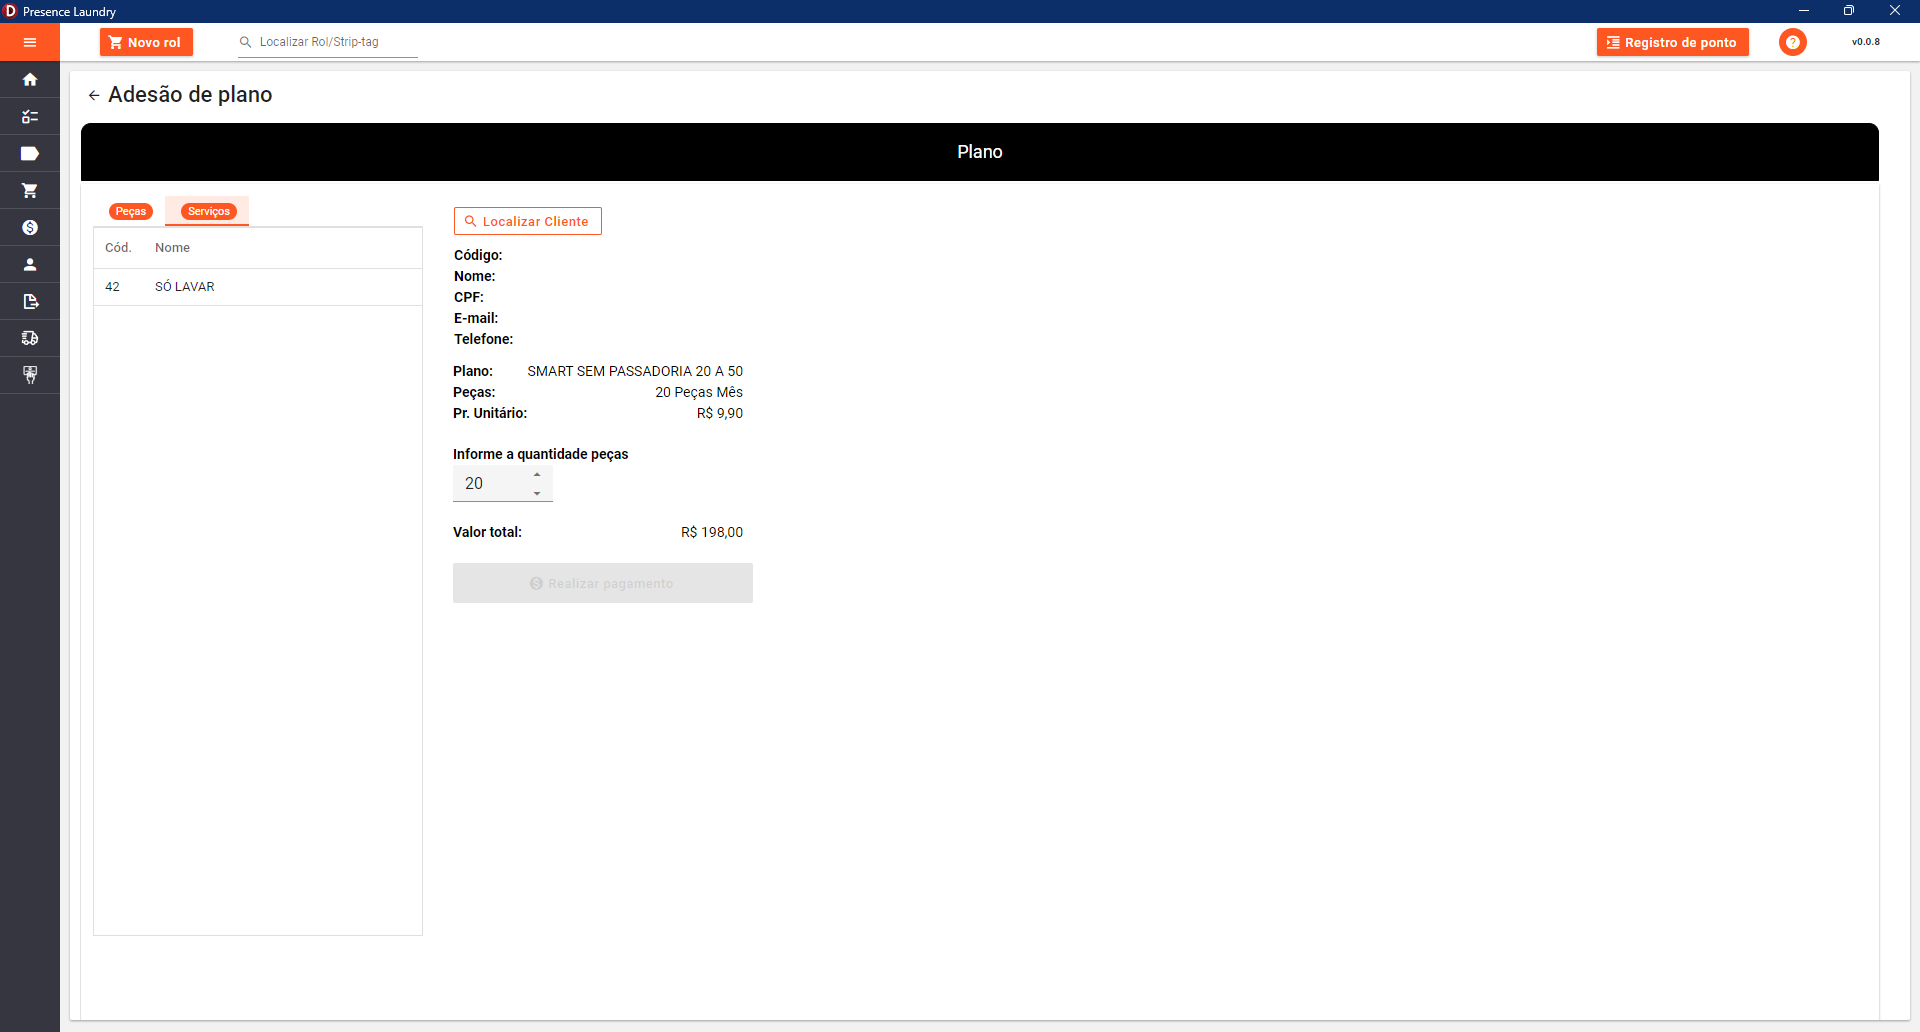The width and height of the screenshot is (1920, 1032).
Task: Click the Cód. column header
Action: coord(118,248)
